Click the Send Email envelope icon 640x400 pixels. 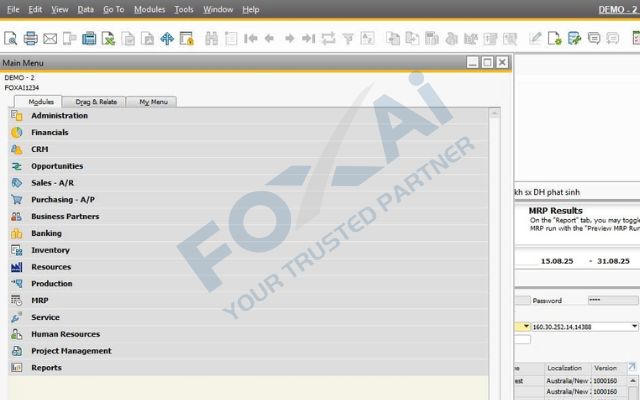coord(50,39)
